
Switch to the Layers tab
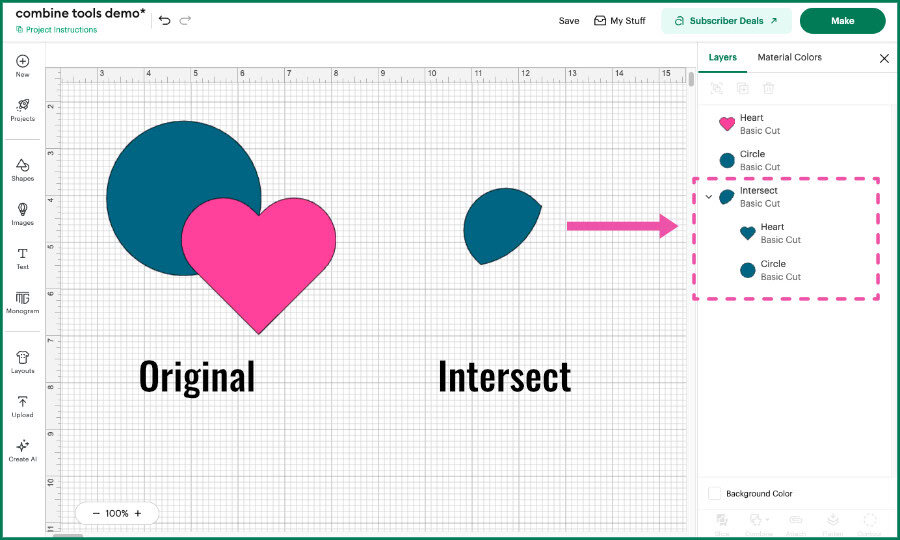point(722,57)
